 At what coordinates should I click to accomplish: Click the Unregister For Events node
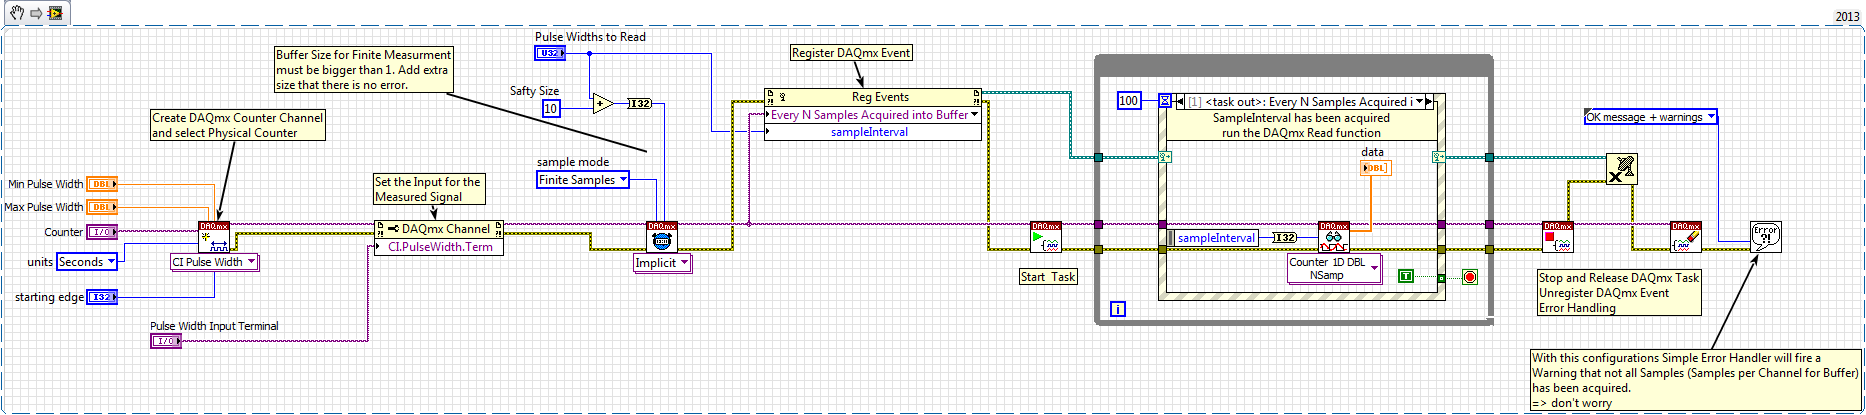pyautogui.click(x=1621, y=169)
